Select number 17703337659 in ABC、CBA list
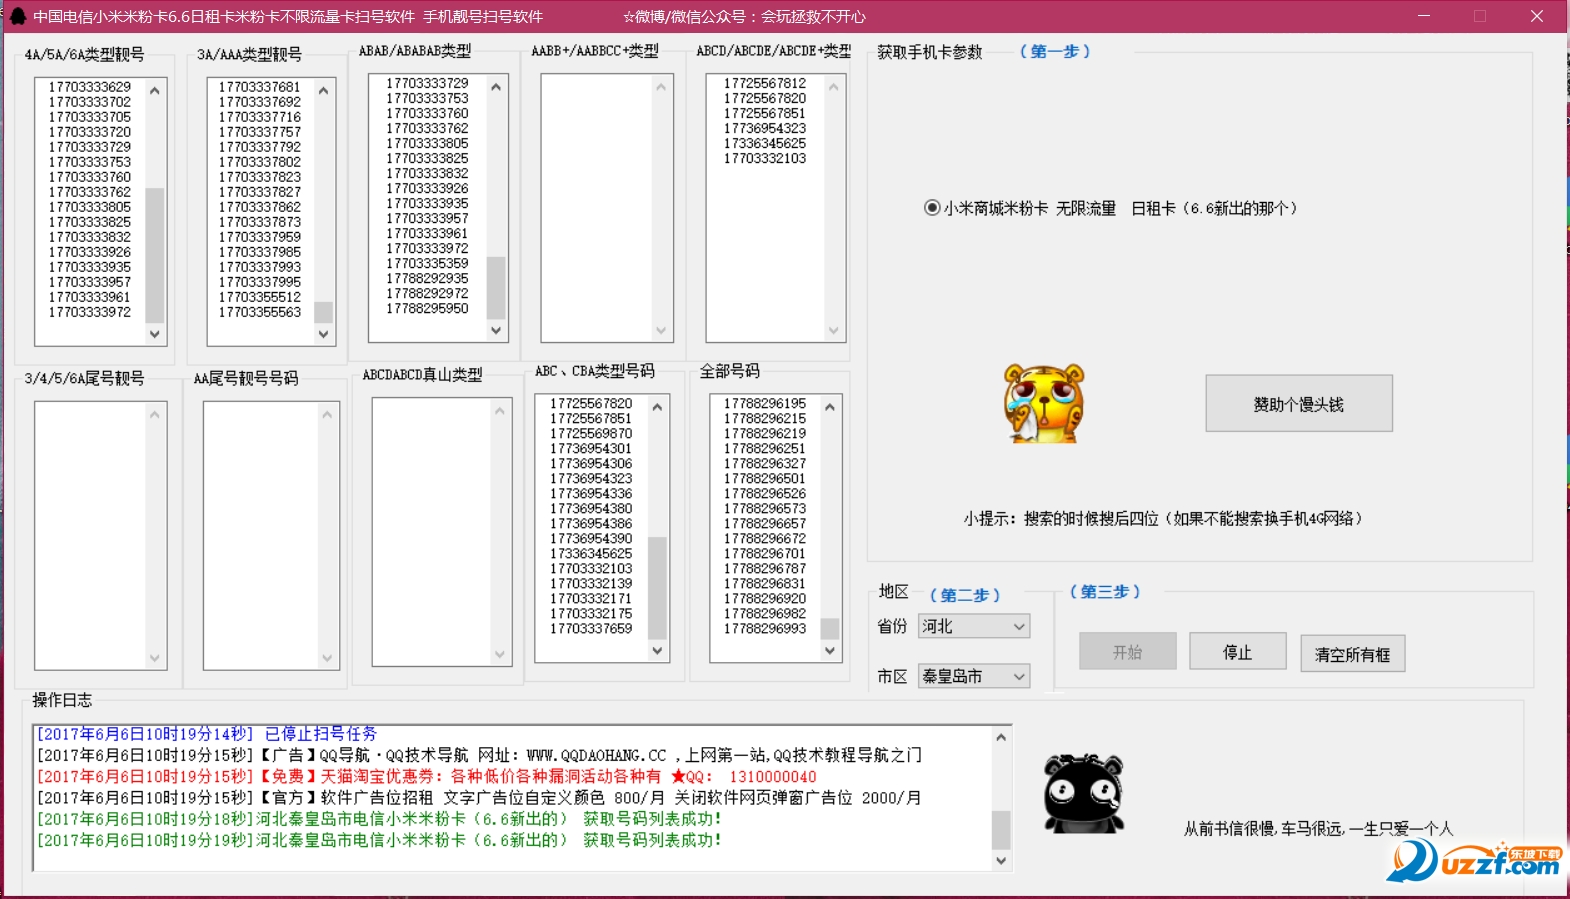This screenshot has width=1570, height=899. coord(591,628)
